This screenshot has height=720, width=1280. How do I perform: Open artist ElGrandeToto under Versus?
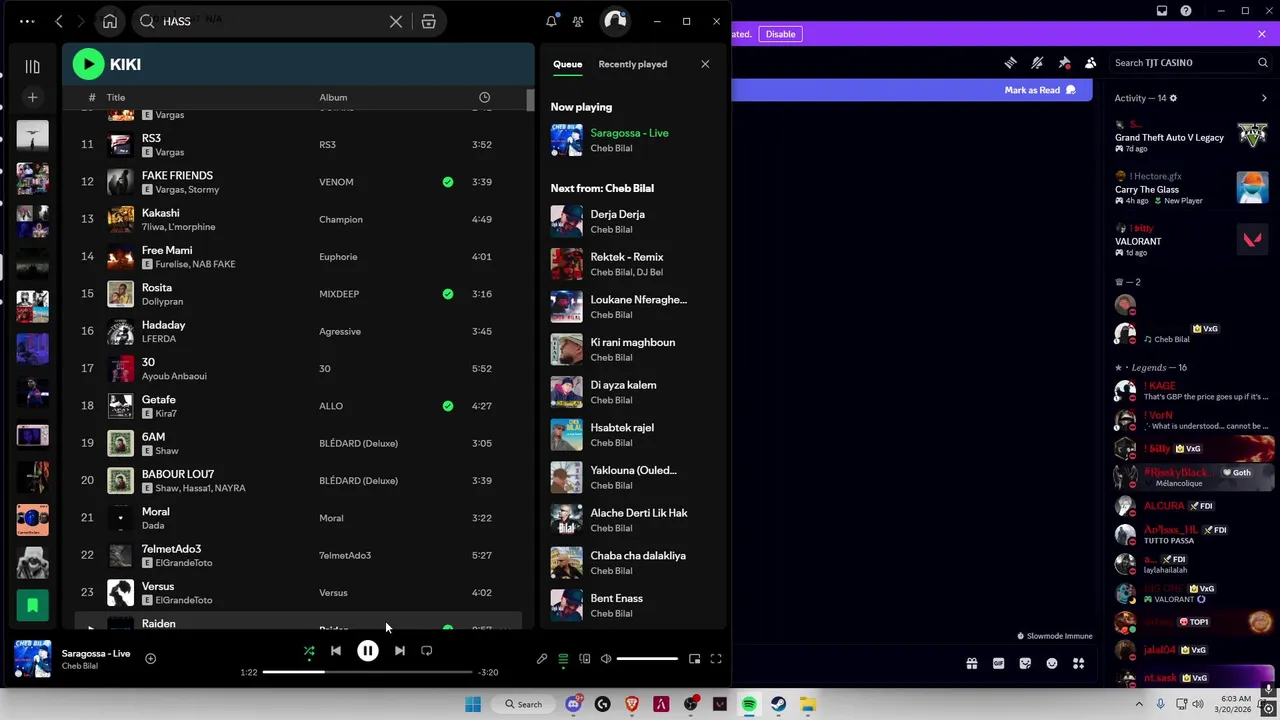(184, 600)
